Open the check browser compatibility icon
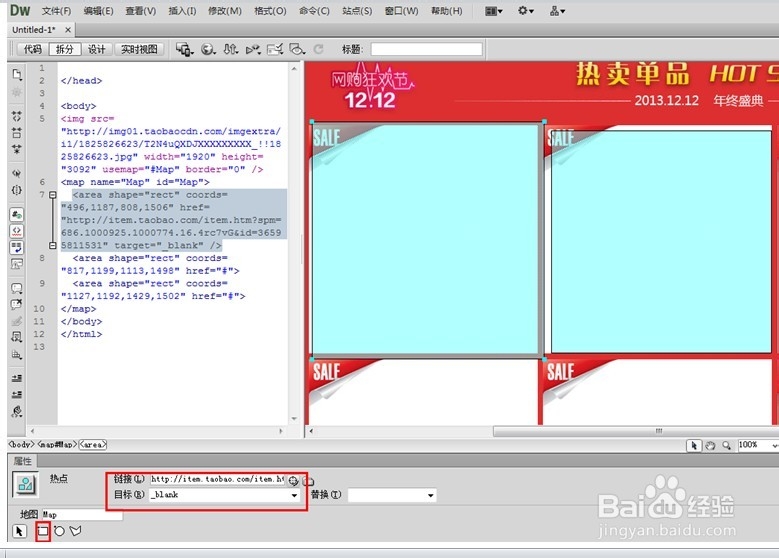779x558 pixels. coord(275,49)
